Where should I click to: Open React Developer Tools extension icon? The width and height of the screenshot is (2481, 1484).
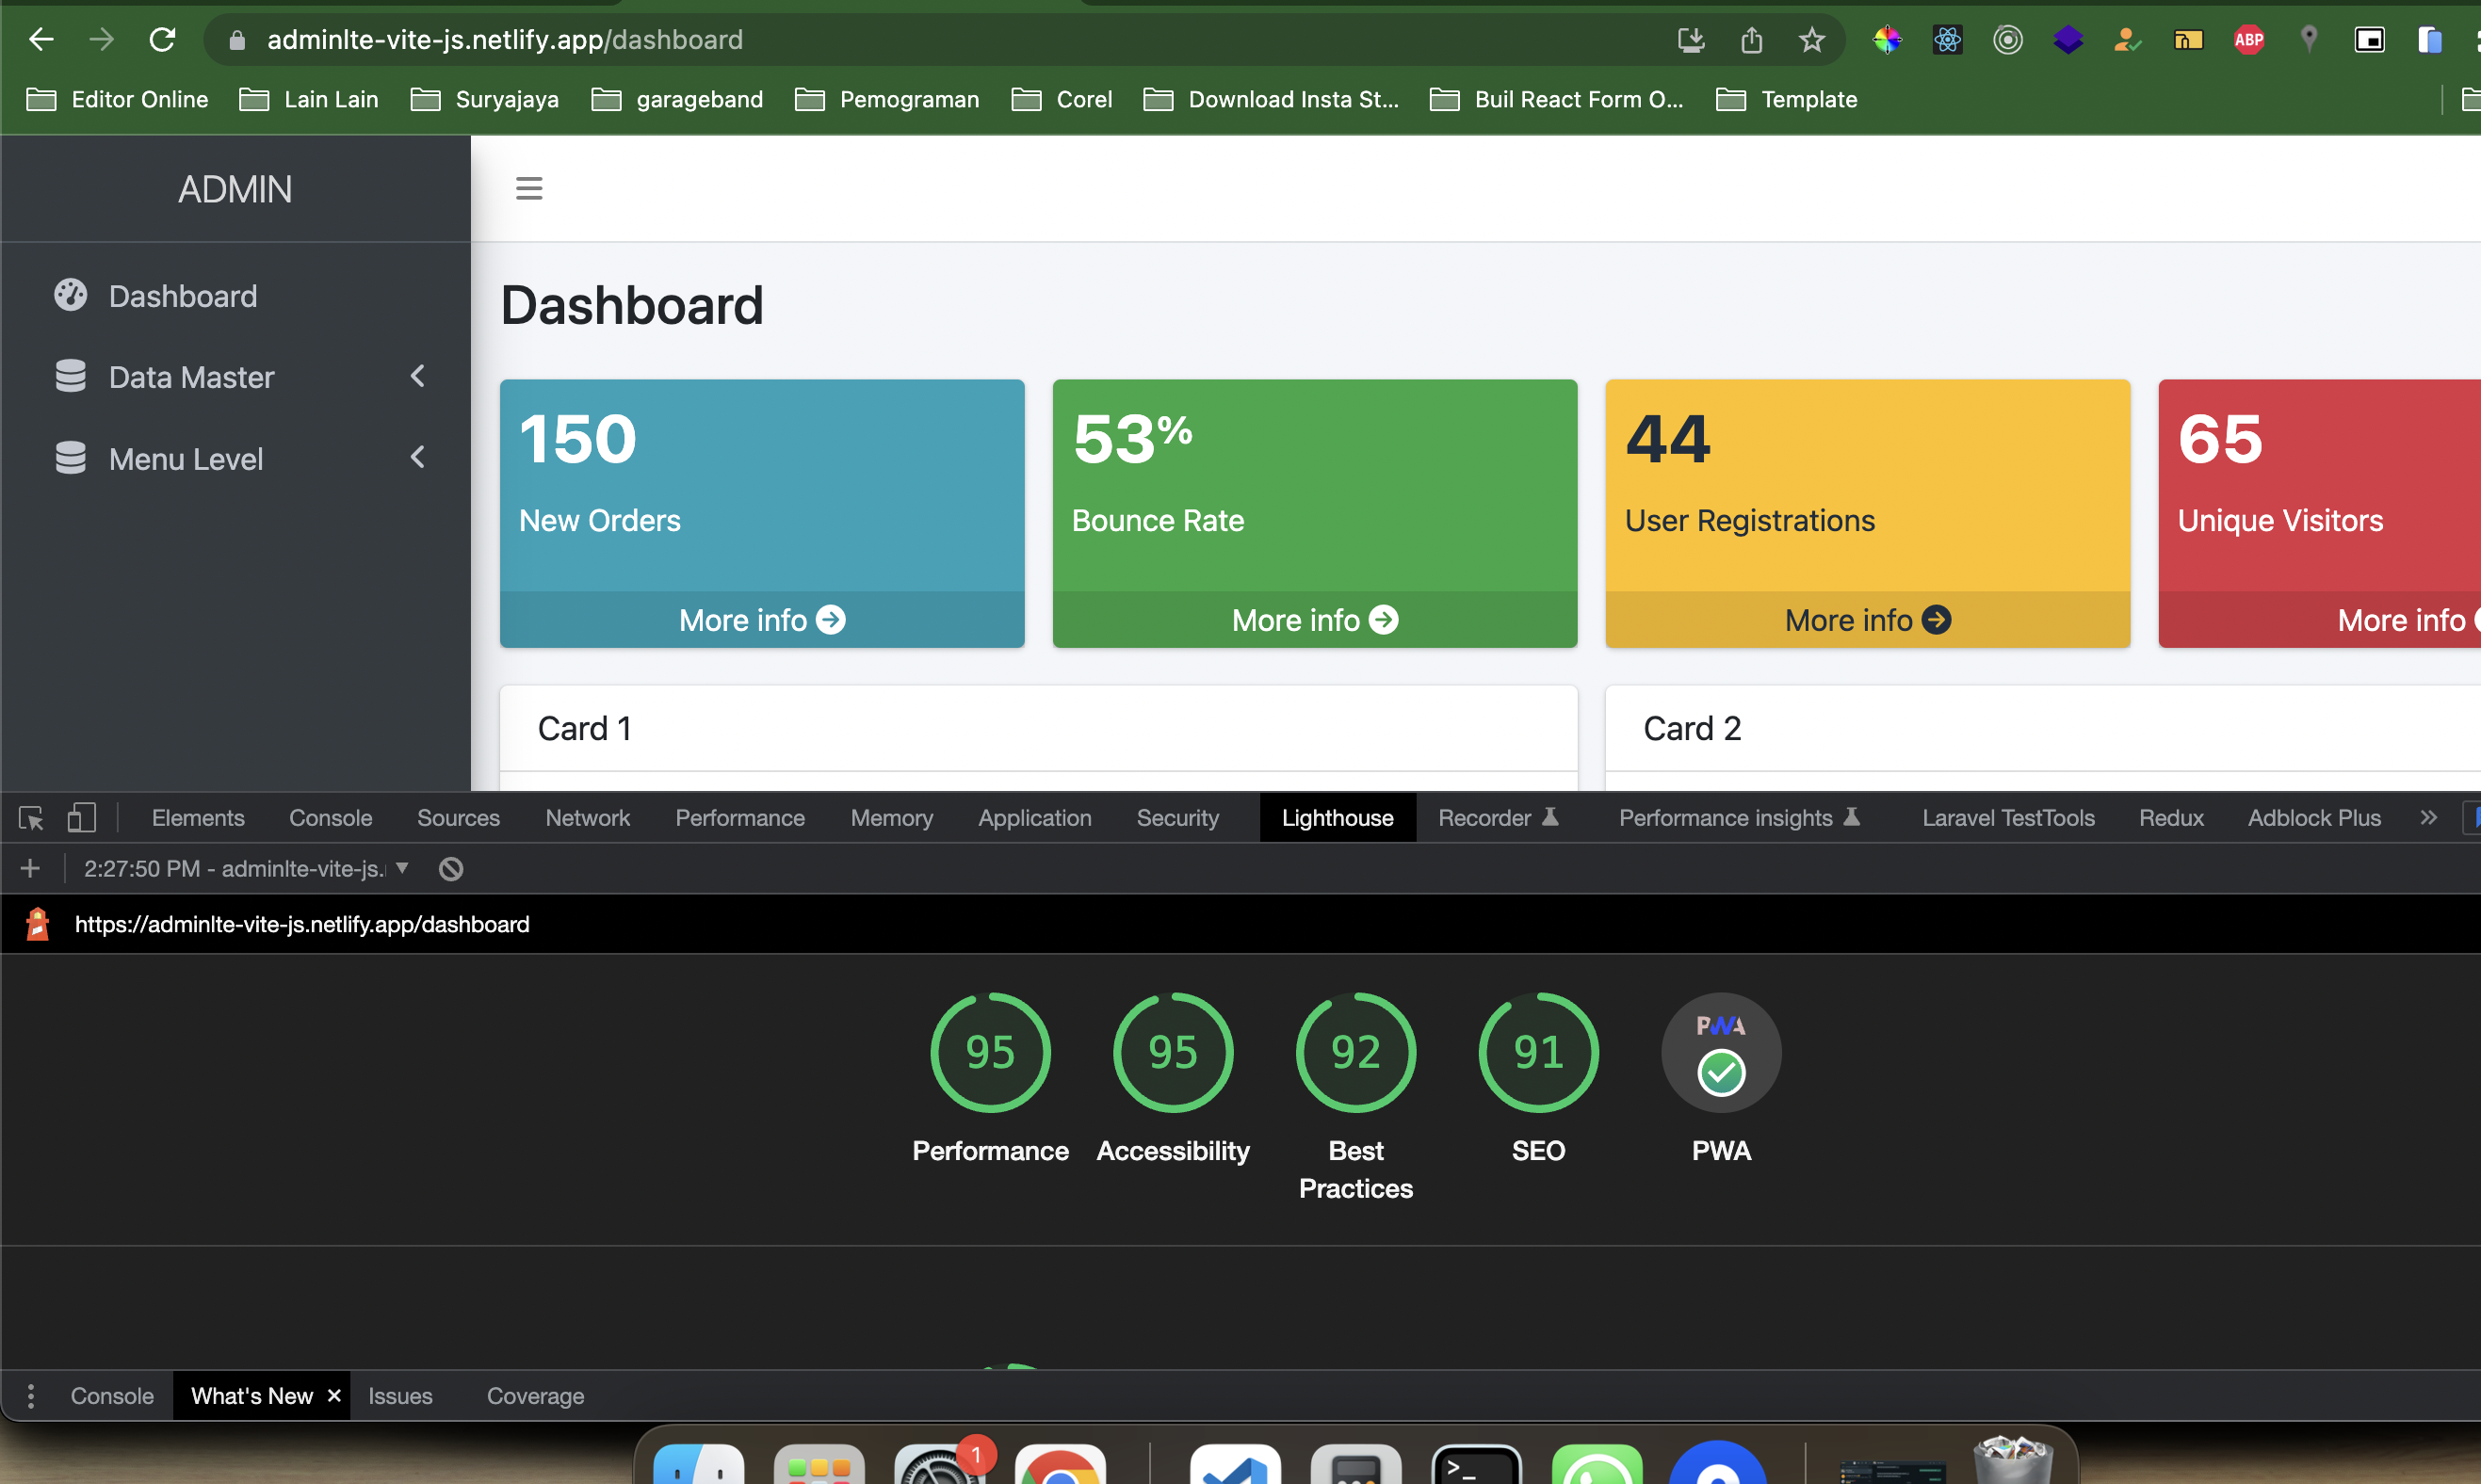click(x=1947, y=40)
